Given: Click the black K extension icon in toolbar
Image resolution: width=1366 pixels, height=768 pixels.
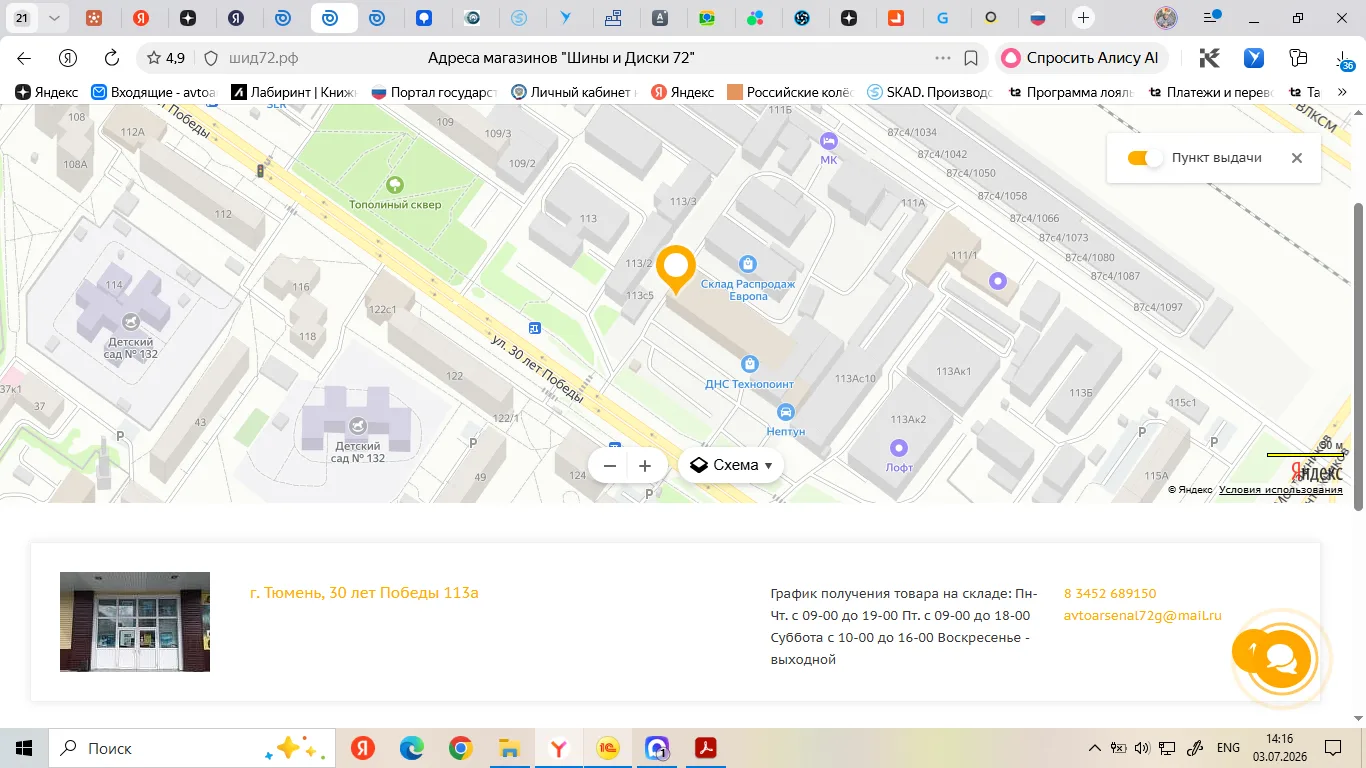Looking at the screenshot, I should 1209,58.
